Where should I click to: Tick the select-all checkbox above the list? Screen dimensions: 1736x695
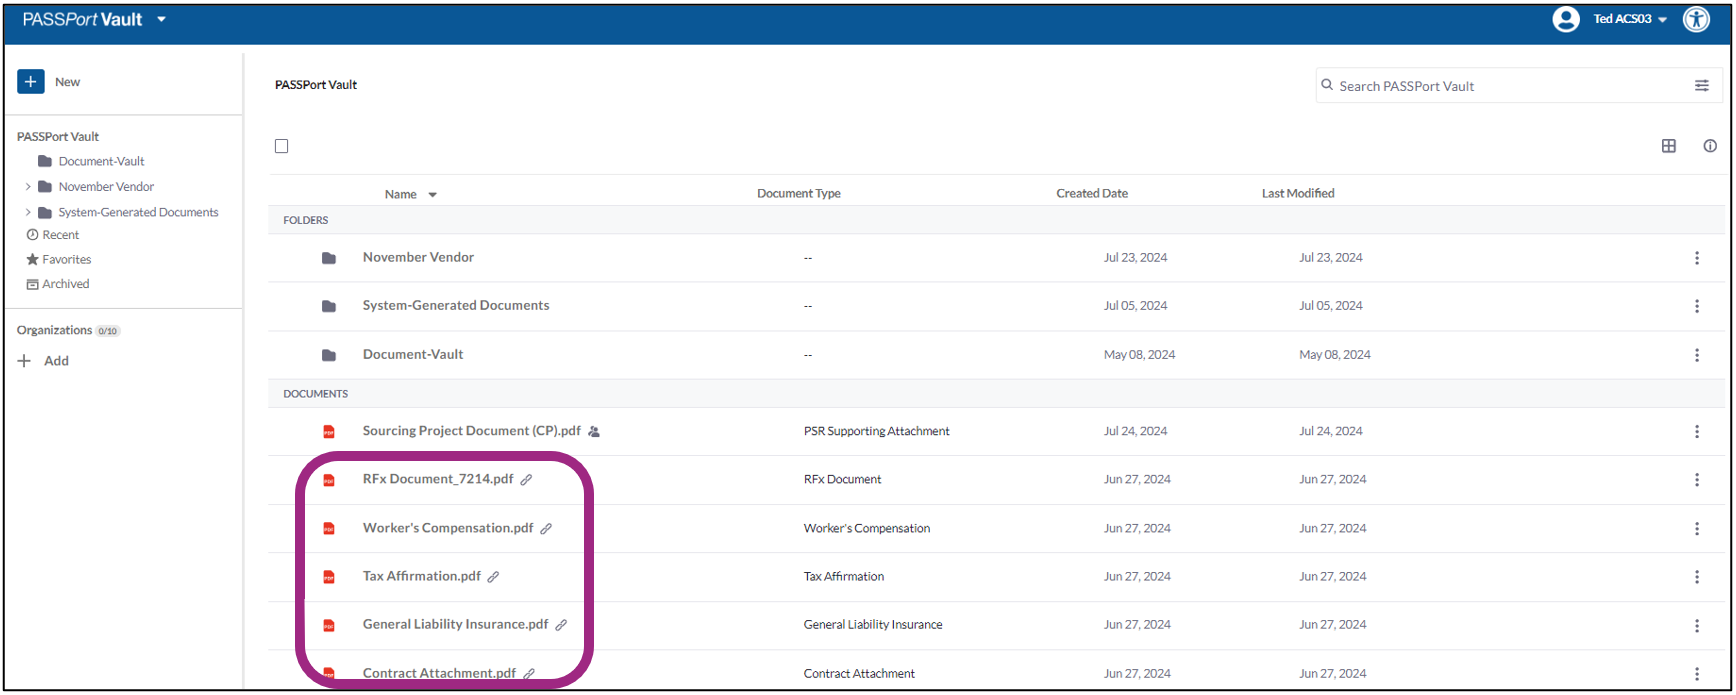tap(282, 146)
